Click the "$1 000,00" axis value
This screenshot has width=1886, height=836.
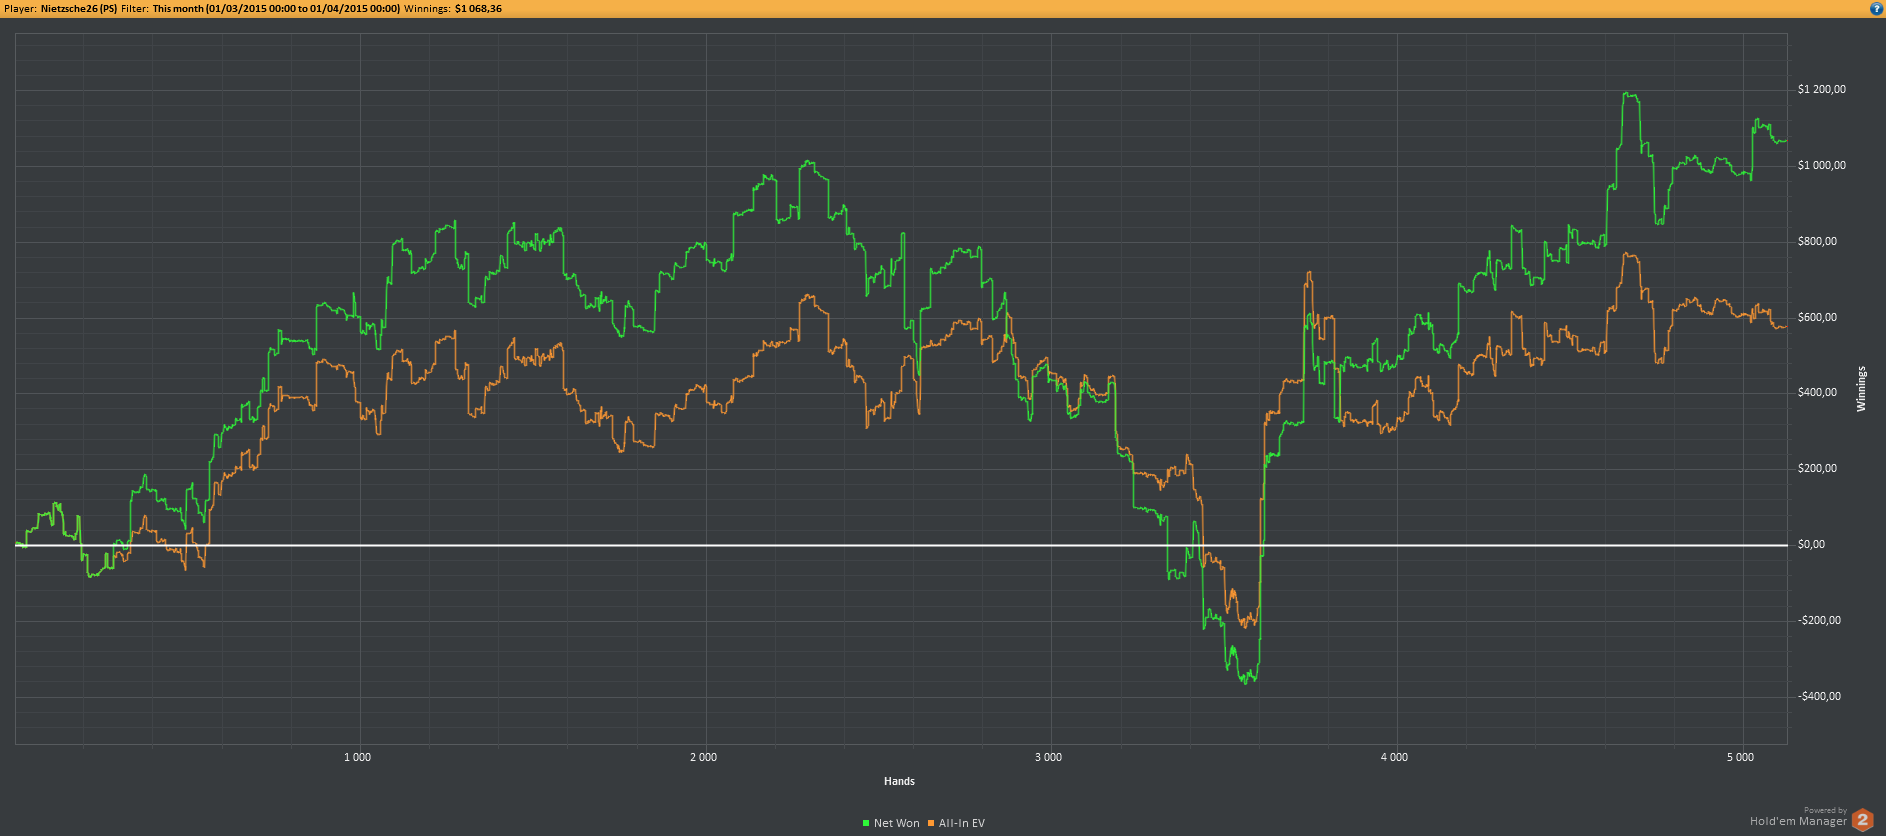[1822, 166]
